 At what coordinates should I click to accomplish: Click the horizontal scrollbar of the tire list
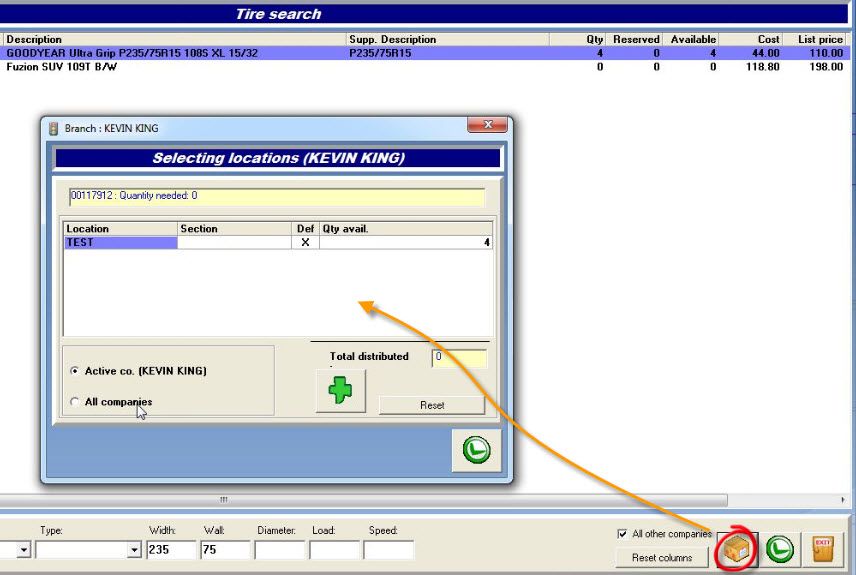click(363, 500)
